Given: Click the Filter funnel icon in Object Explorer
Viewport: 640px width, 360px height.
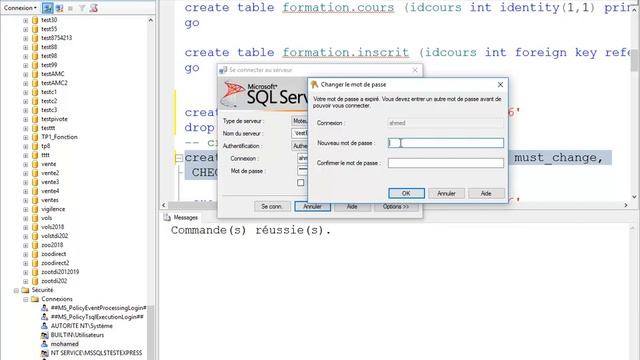Looking at the screenshot, I should [x=82, y=8].
